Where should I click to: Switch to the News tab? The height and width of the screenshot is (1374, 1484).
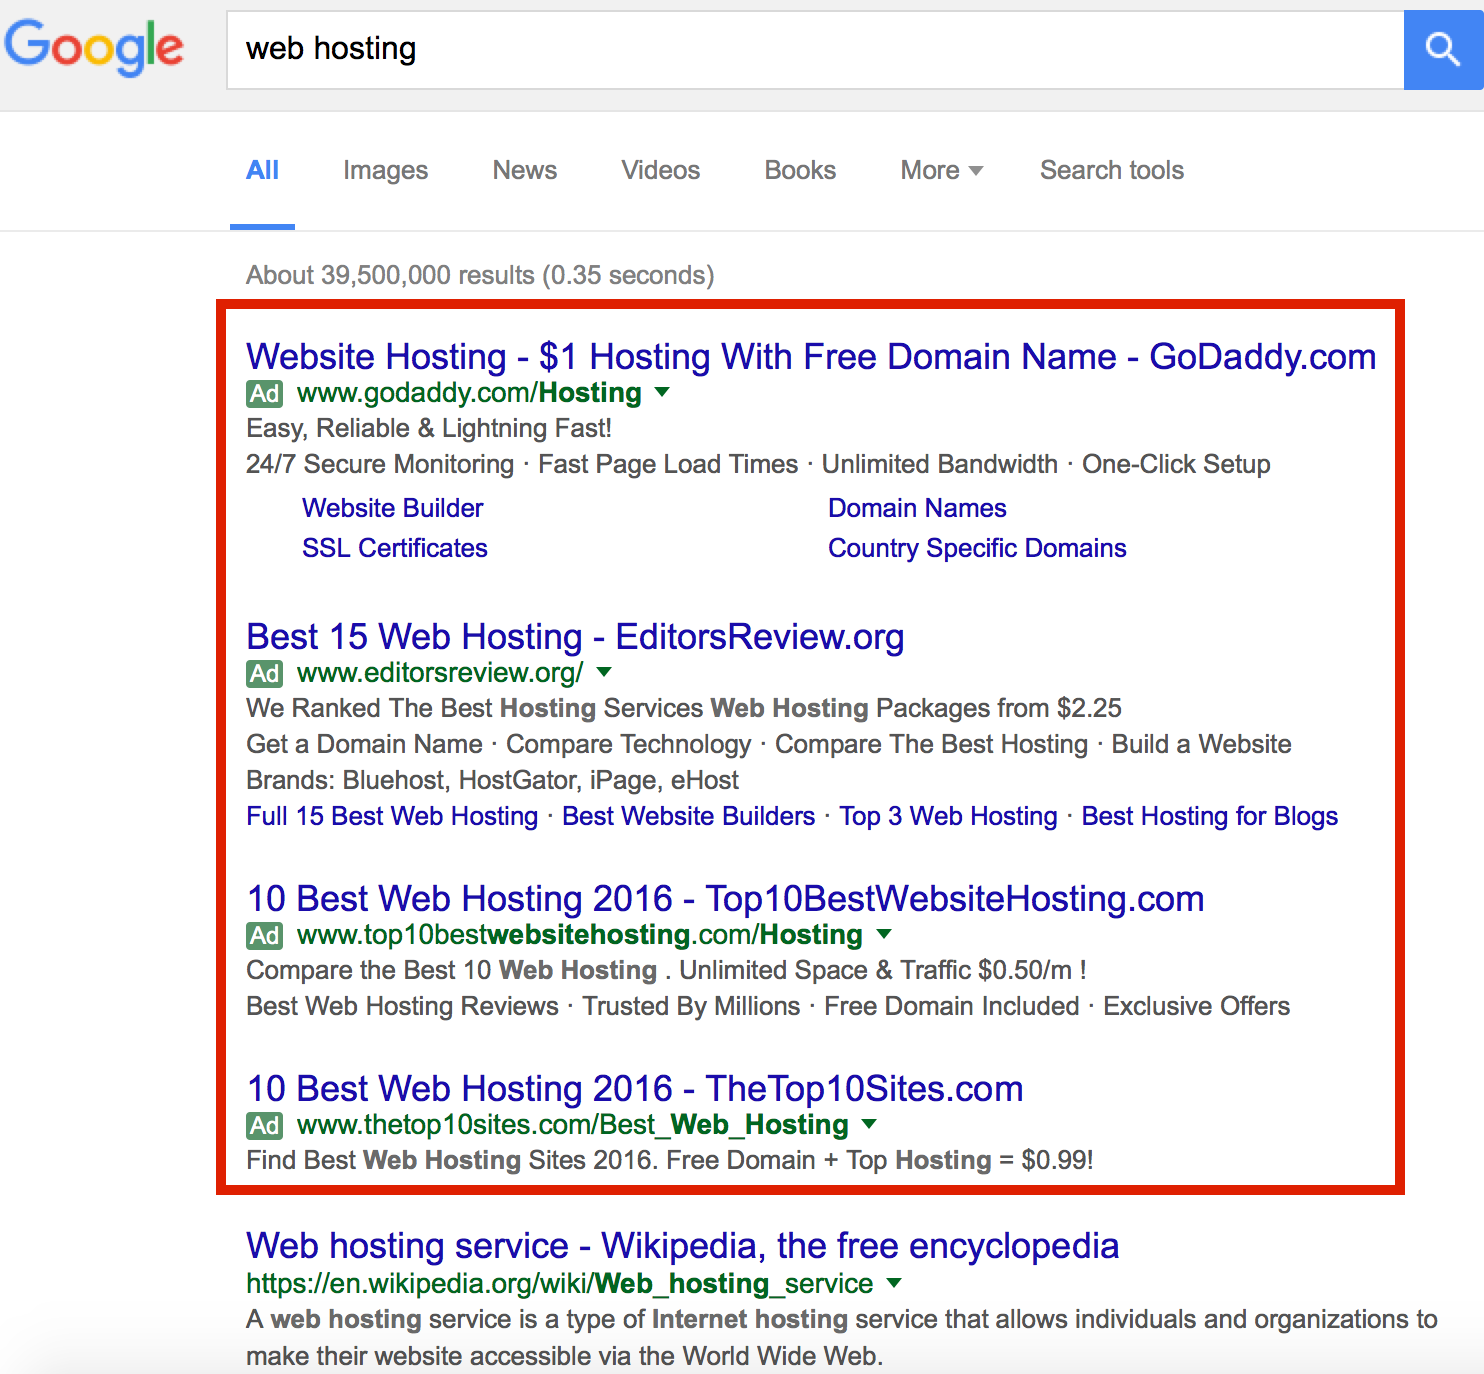(524, 171)
